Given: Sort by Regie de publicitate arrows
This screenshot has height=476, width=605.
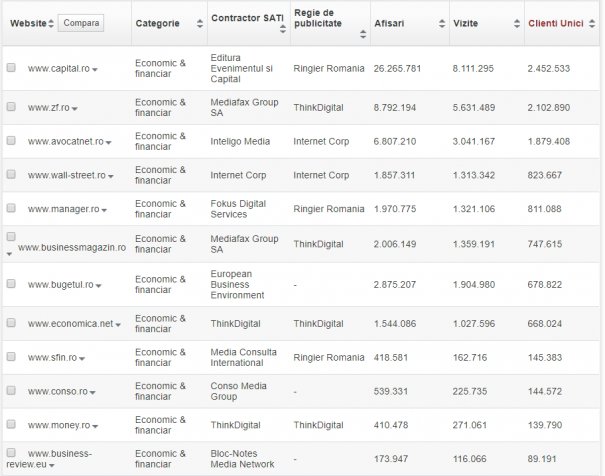Looking at the screenshot, I should tap(361, 32).
